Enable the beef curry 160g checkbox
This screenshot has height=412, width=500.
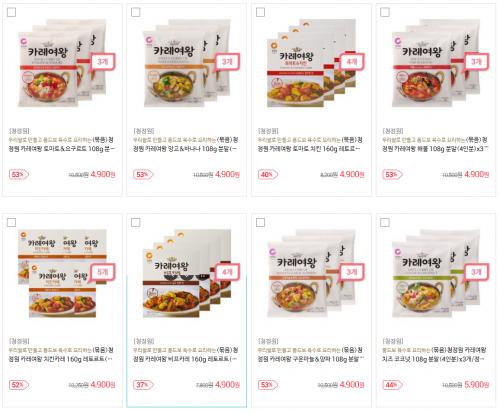point(136,222)
